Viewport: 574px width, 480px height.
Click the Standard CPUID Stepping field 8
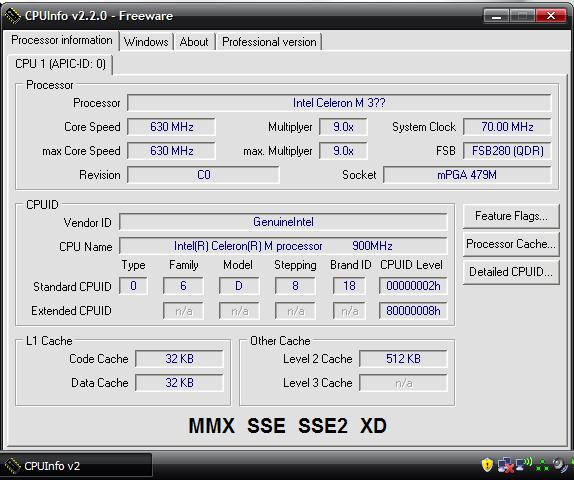[295, 286]
